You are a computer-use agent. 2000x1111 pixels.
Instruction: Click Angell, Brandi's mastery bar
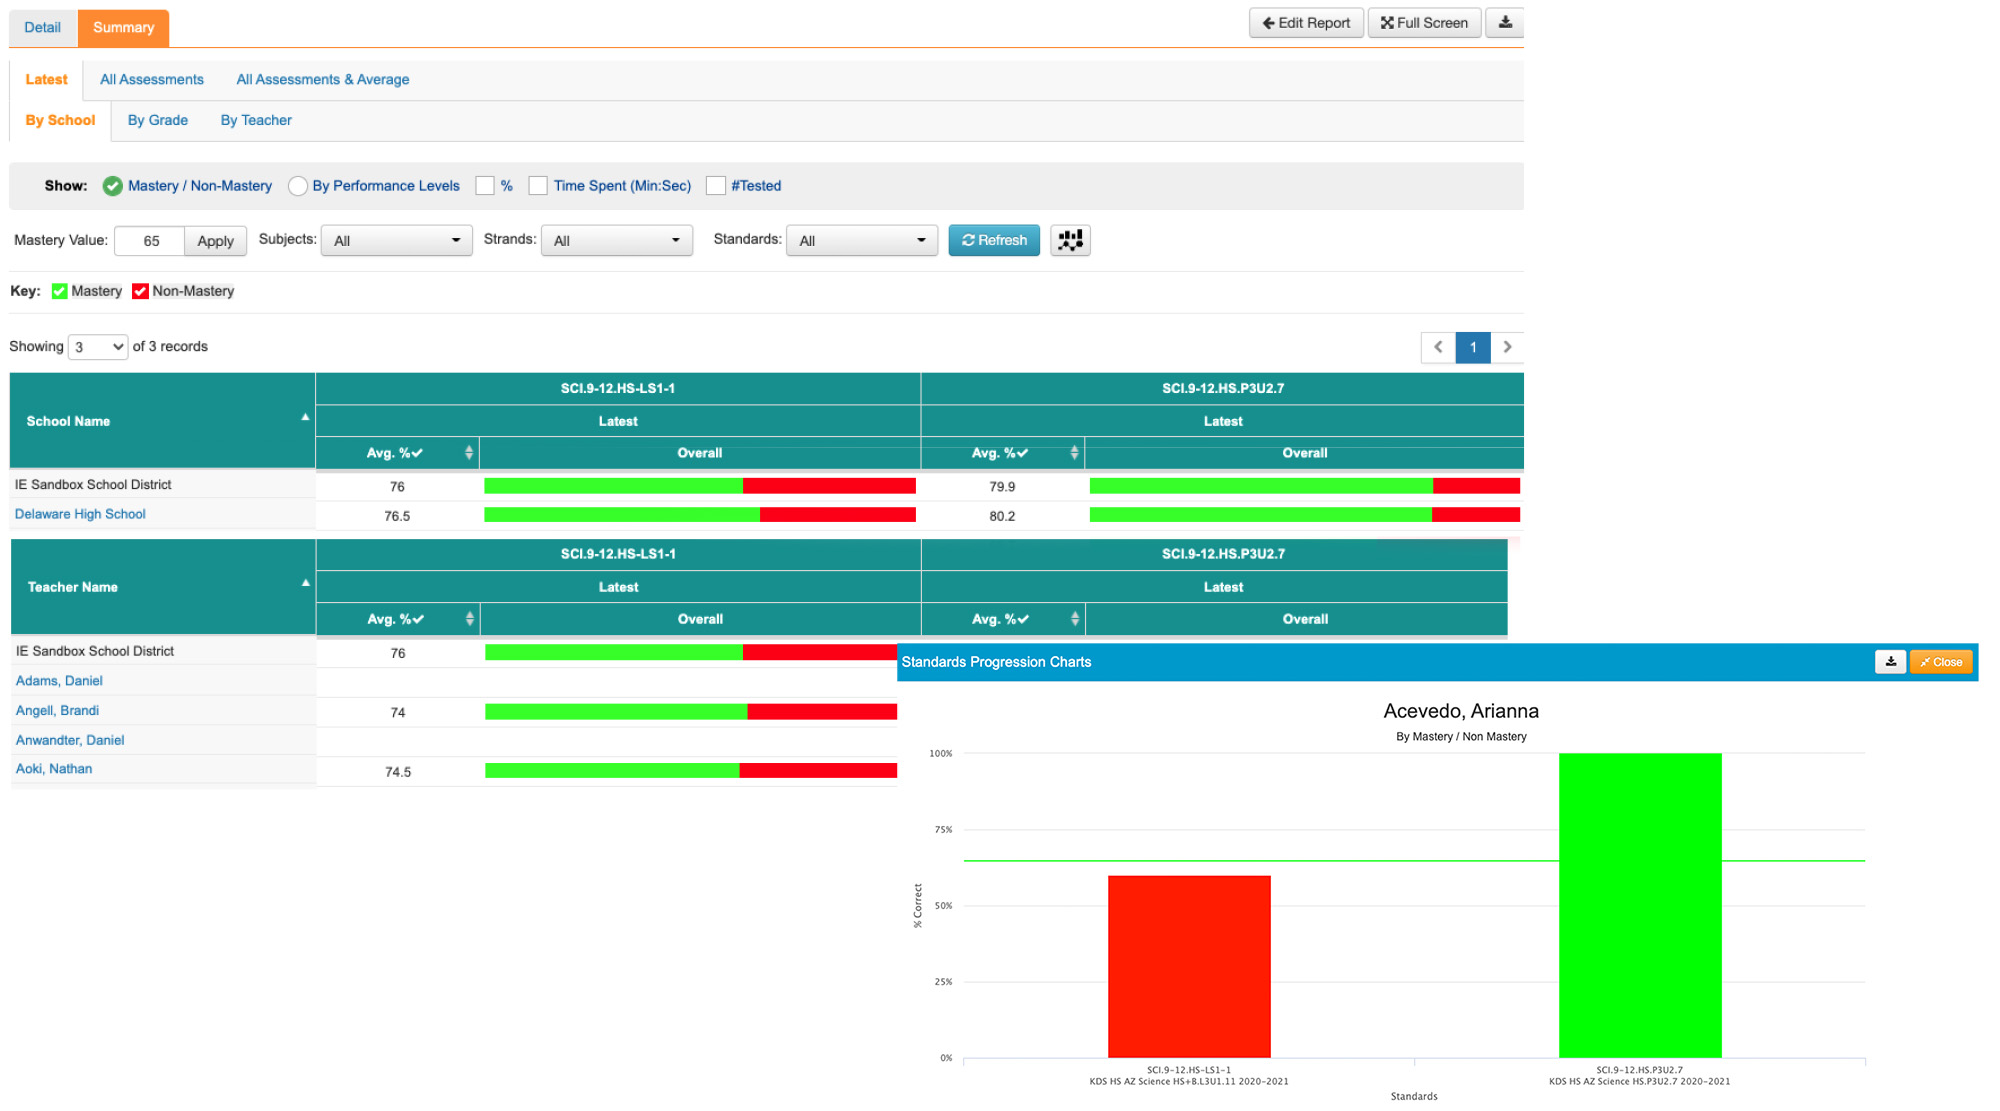click(691, 712)
